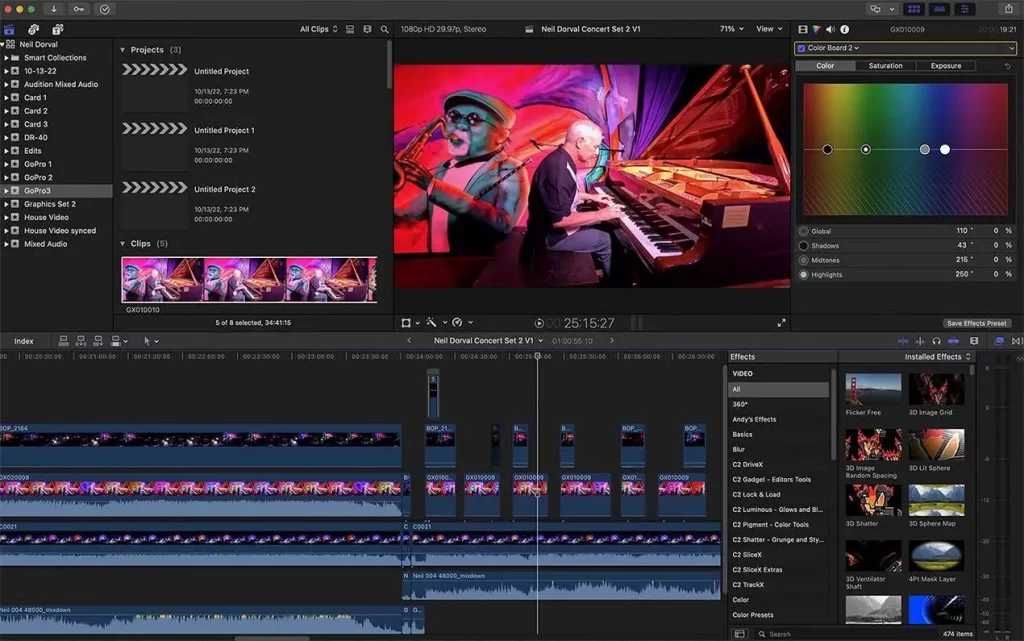Open the Video inspector filmstrip icon
This screenshot has height=641, width=1024.
803,29
